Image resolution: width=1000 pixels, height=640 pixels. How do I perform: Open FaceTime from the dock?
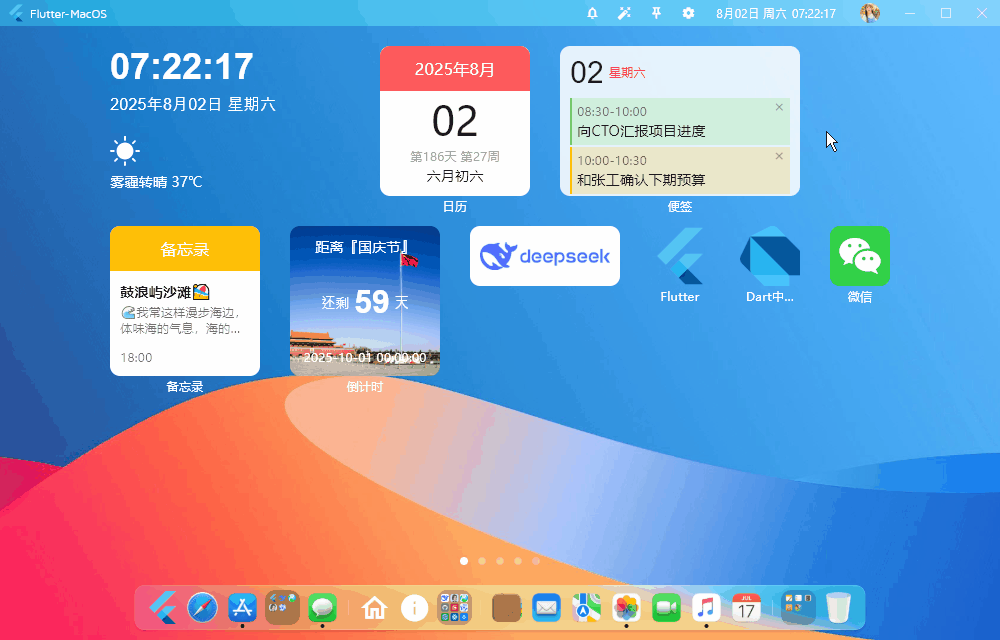(666, 607)
